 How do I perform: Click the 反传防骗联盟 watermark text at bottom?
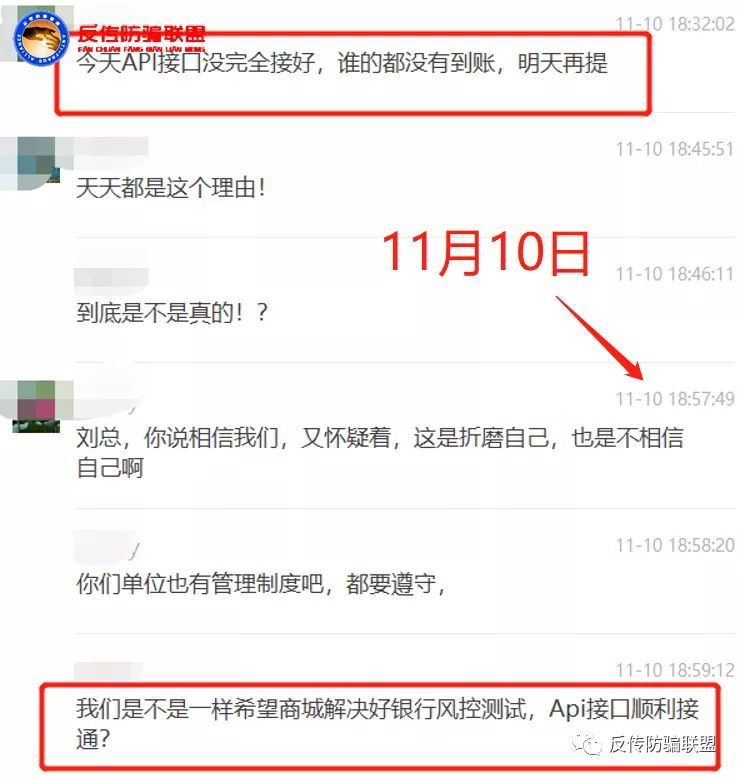(663, 744)
